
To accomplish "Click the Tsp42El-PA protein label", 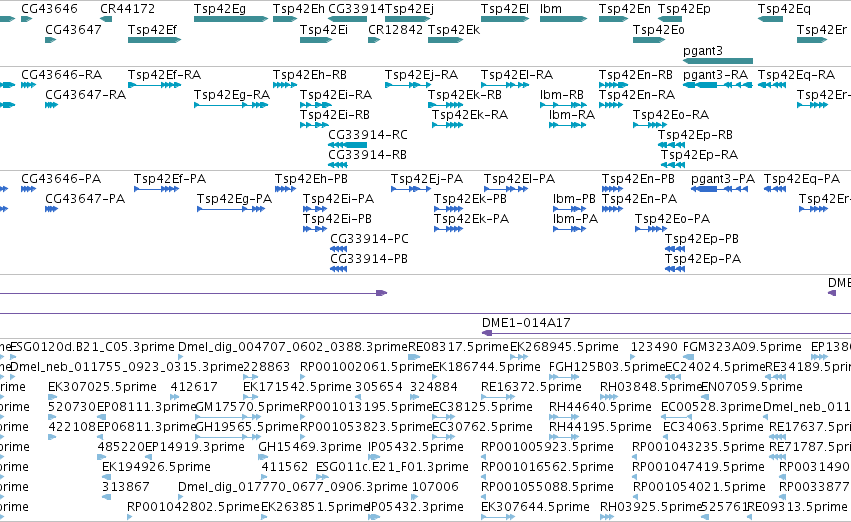I will coord(519,179).
